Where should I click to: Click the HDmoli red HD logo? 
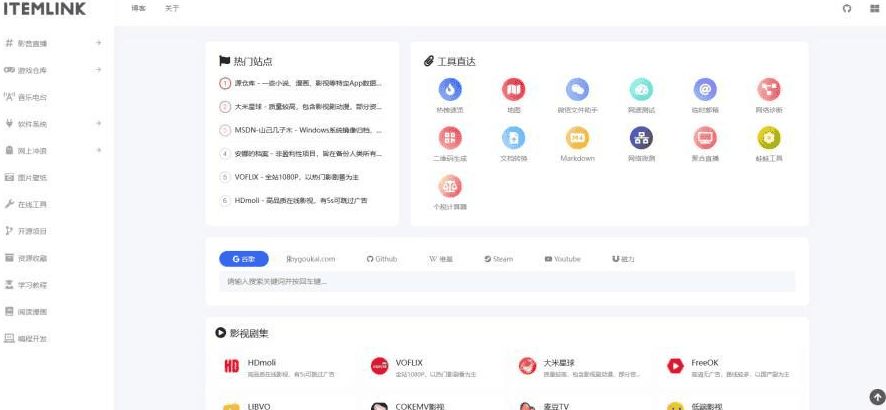point(232,367)
